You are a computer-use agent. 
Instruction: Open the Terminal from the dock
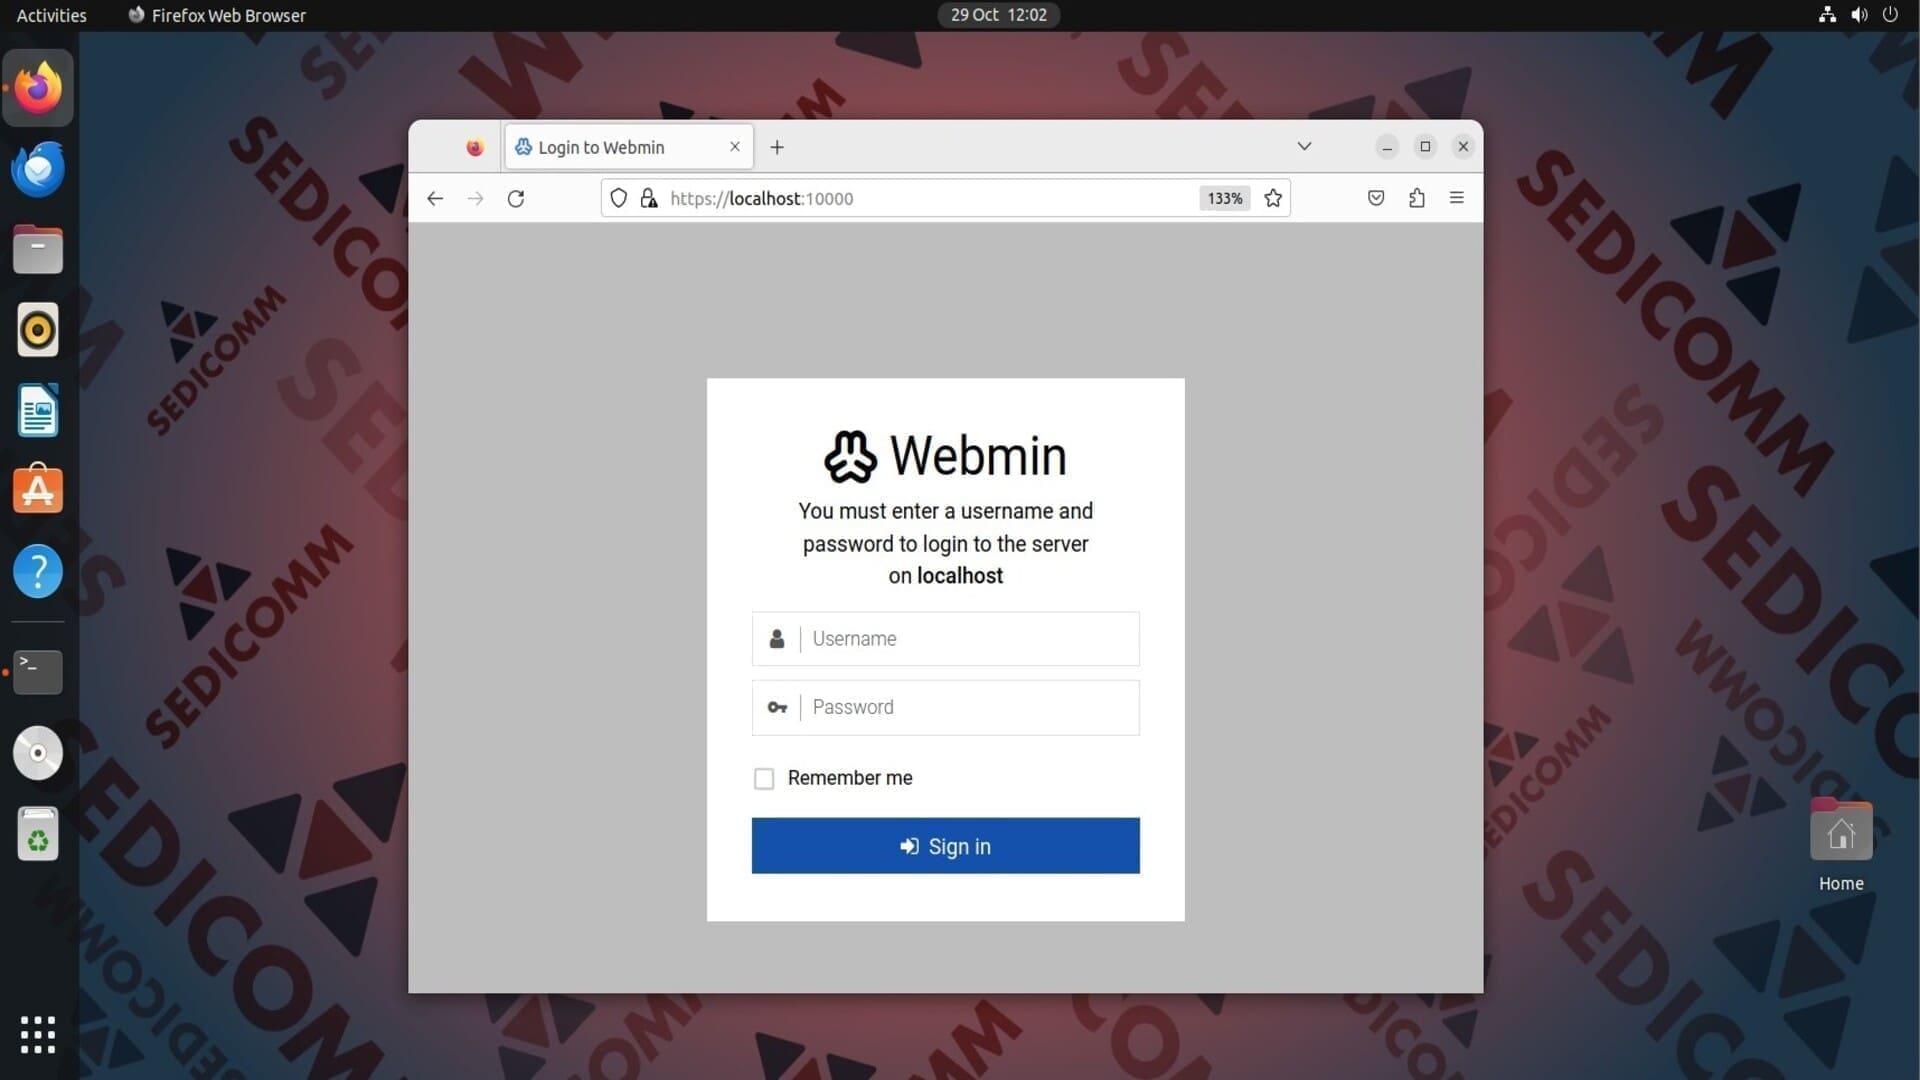click(38, 672)
